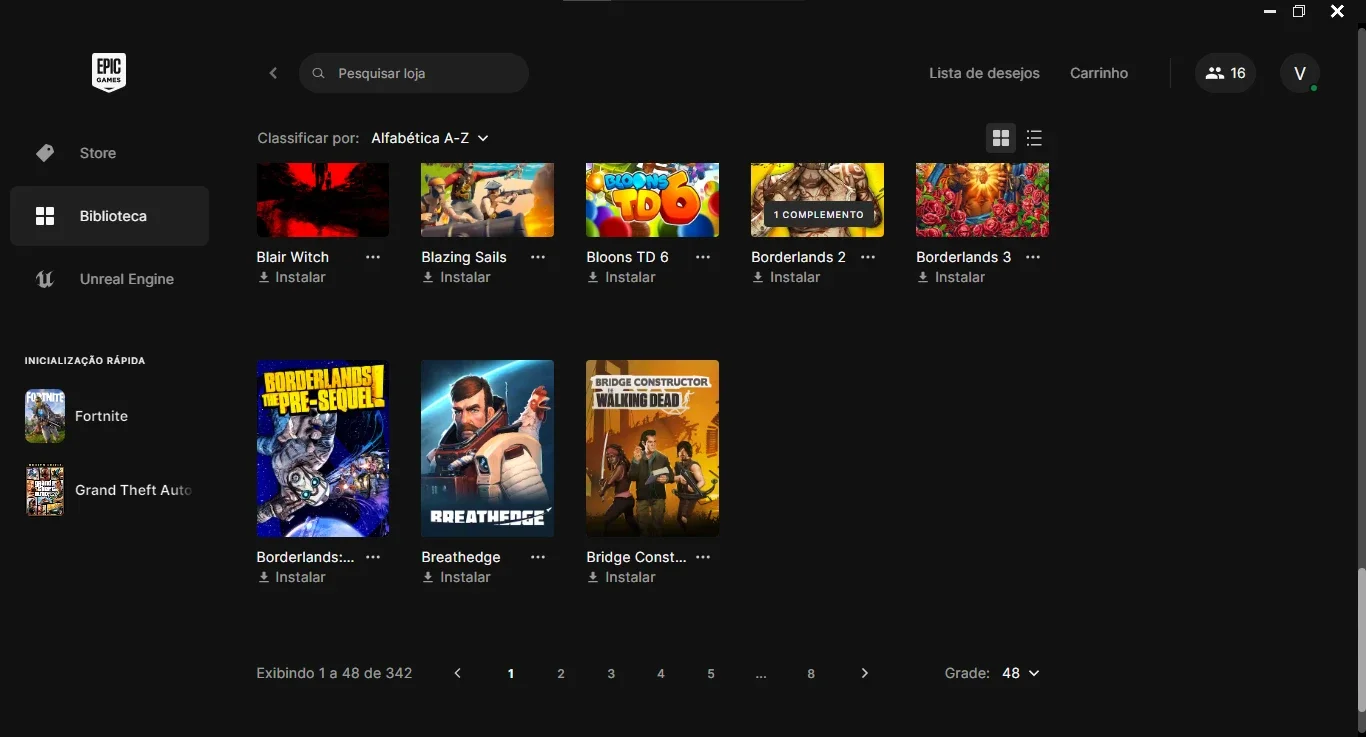Click the Grand Theft Auto sidebar thumbnail
1366x737 pixels.
[x=45, y=490]
